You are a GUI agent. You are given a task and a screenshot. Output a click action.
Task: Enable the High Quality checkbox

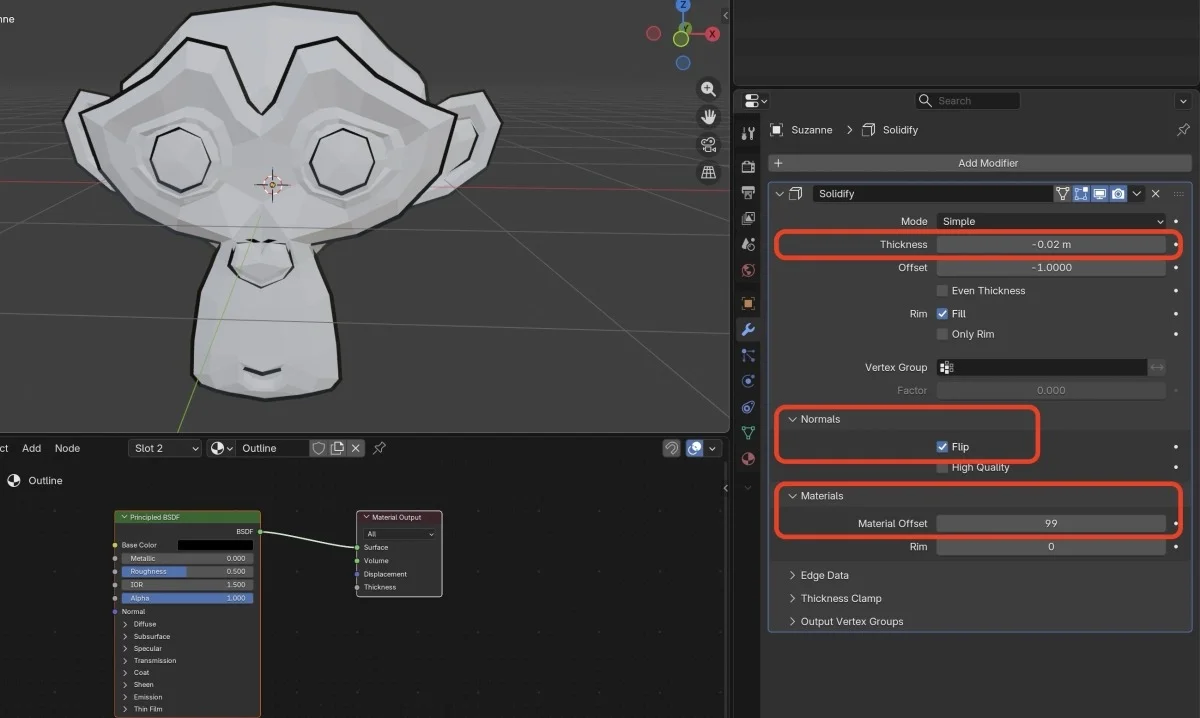(942, 467)
